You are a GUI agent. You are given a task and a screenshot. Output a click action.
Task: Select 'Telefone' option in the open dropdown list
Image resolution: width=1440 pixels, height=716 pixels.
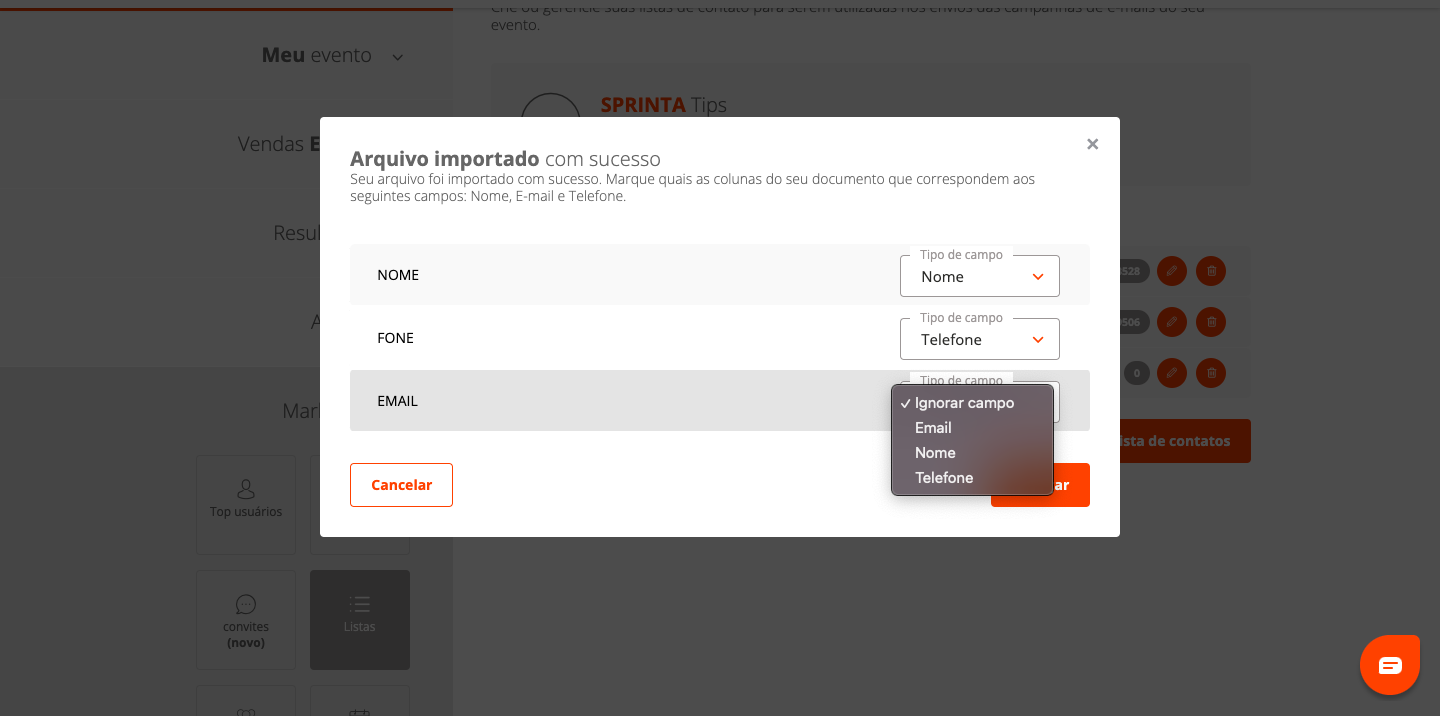coord(972,478)
